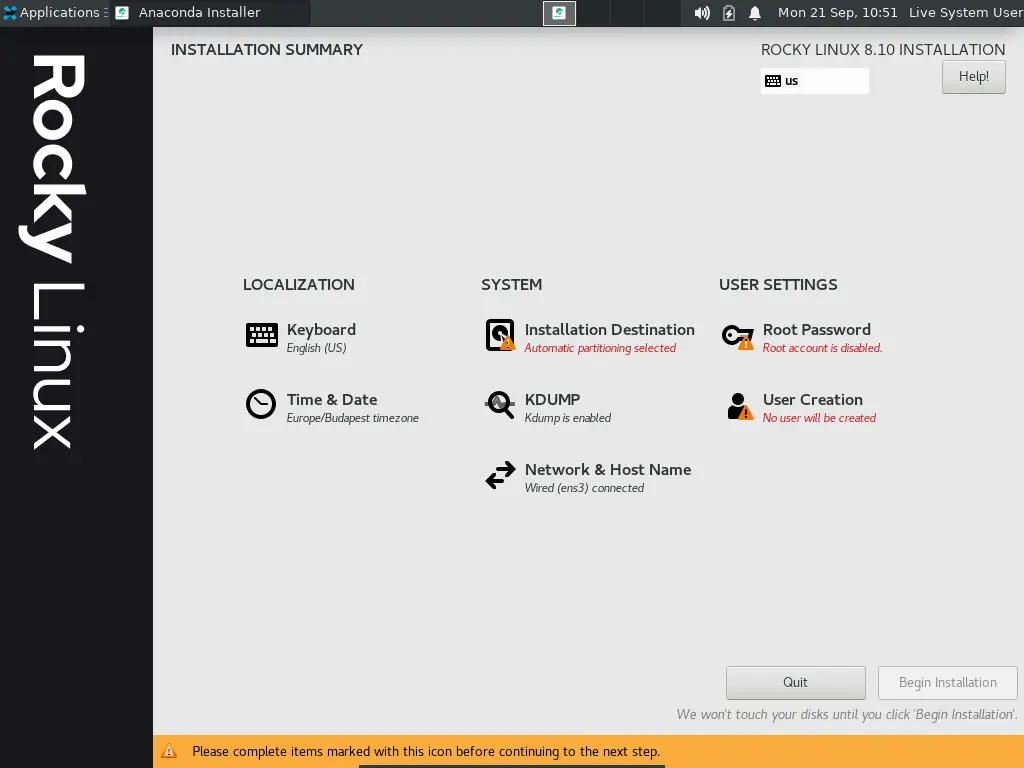Open Network & Host Name arrows icon
The image size is (1024, 768).
coord(500,475)
